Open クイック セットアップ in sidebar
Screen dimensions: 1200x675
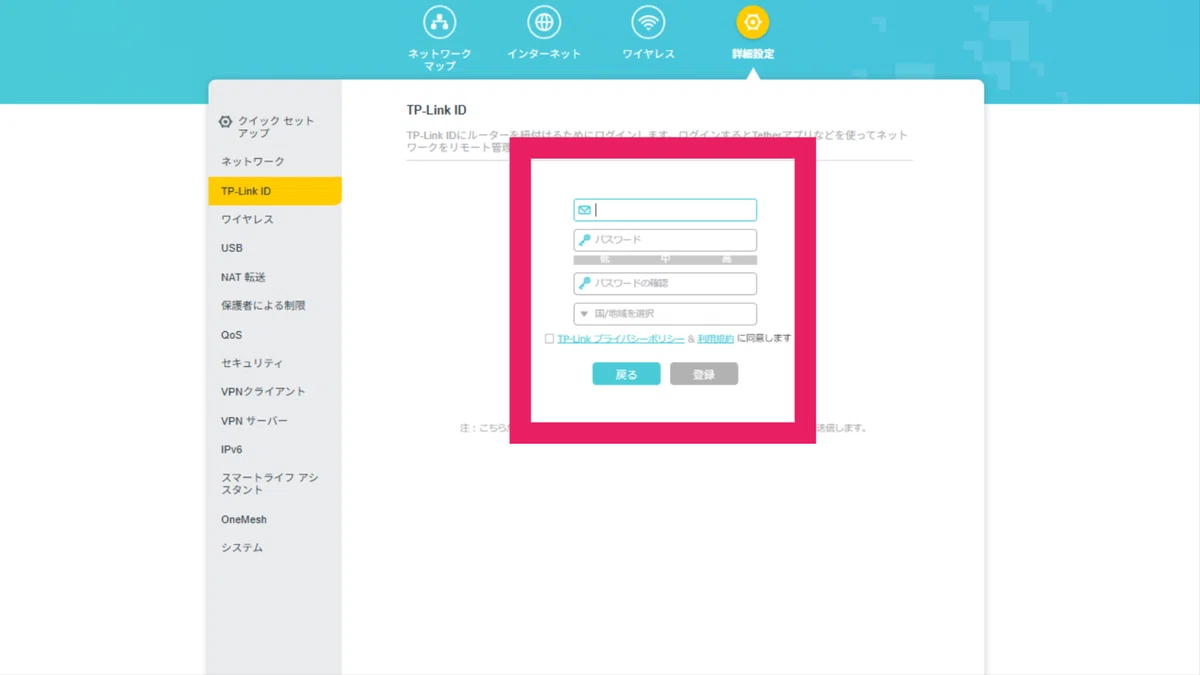[275, 127]
